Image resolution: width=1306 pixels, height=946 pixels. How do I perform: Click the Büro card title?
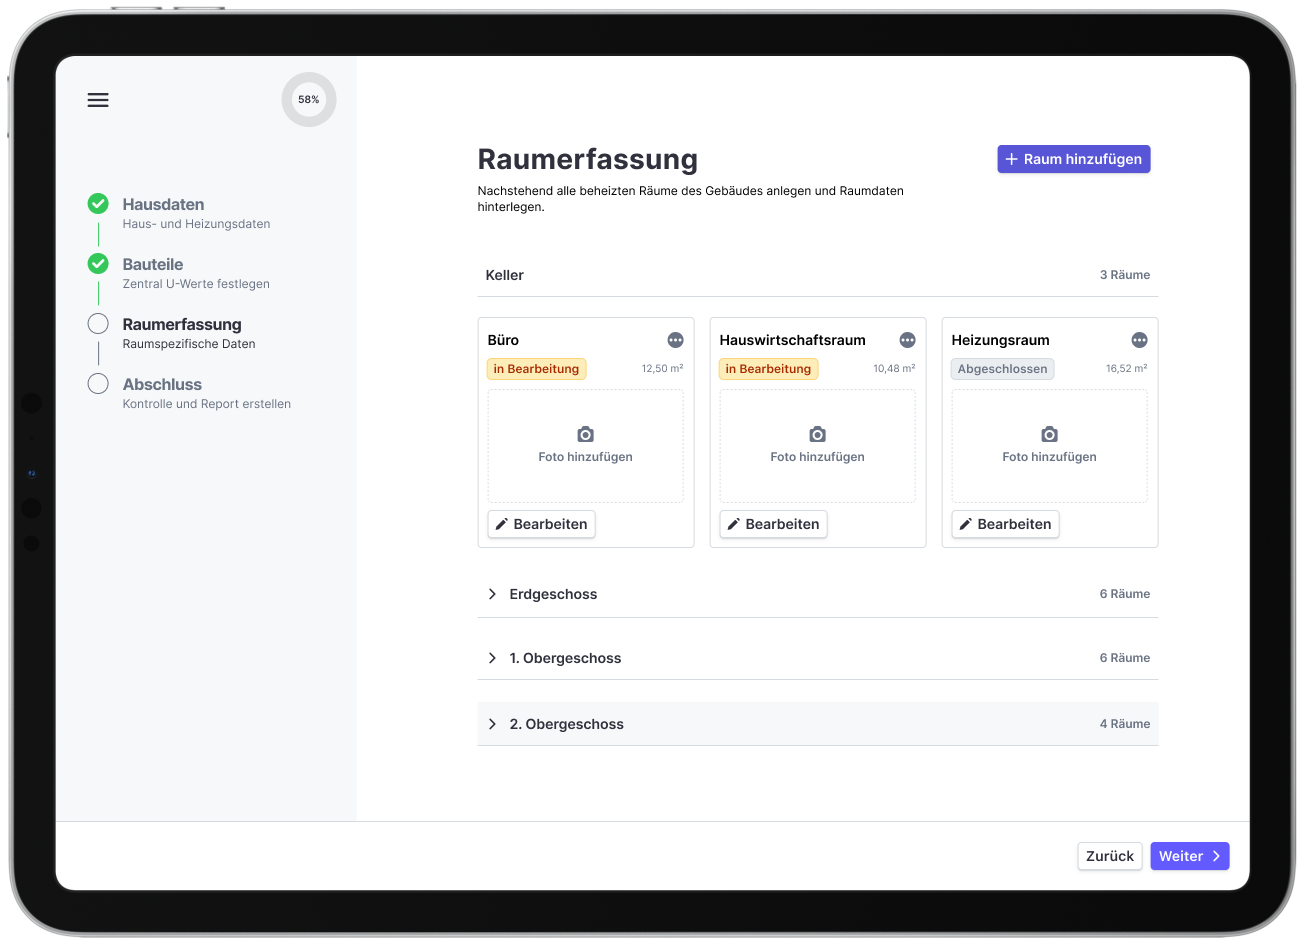coord(503,340)
